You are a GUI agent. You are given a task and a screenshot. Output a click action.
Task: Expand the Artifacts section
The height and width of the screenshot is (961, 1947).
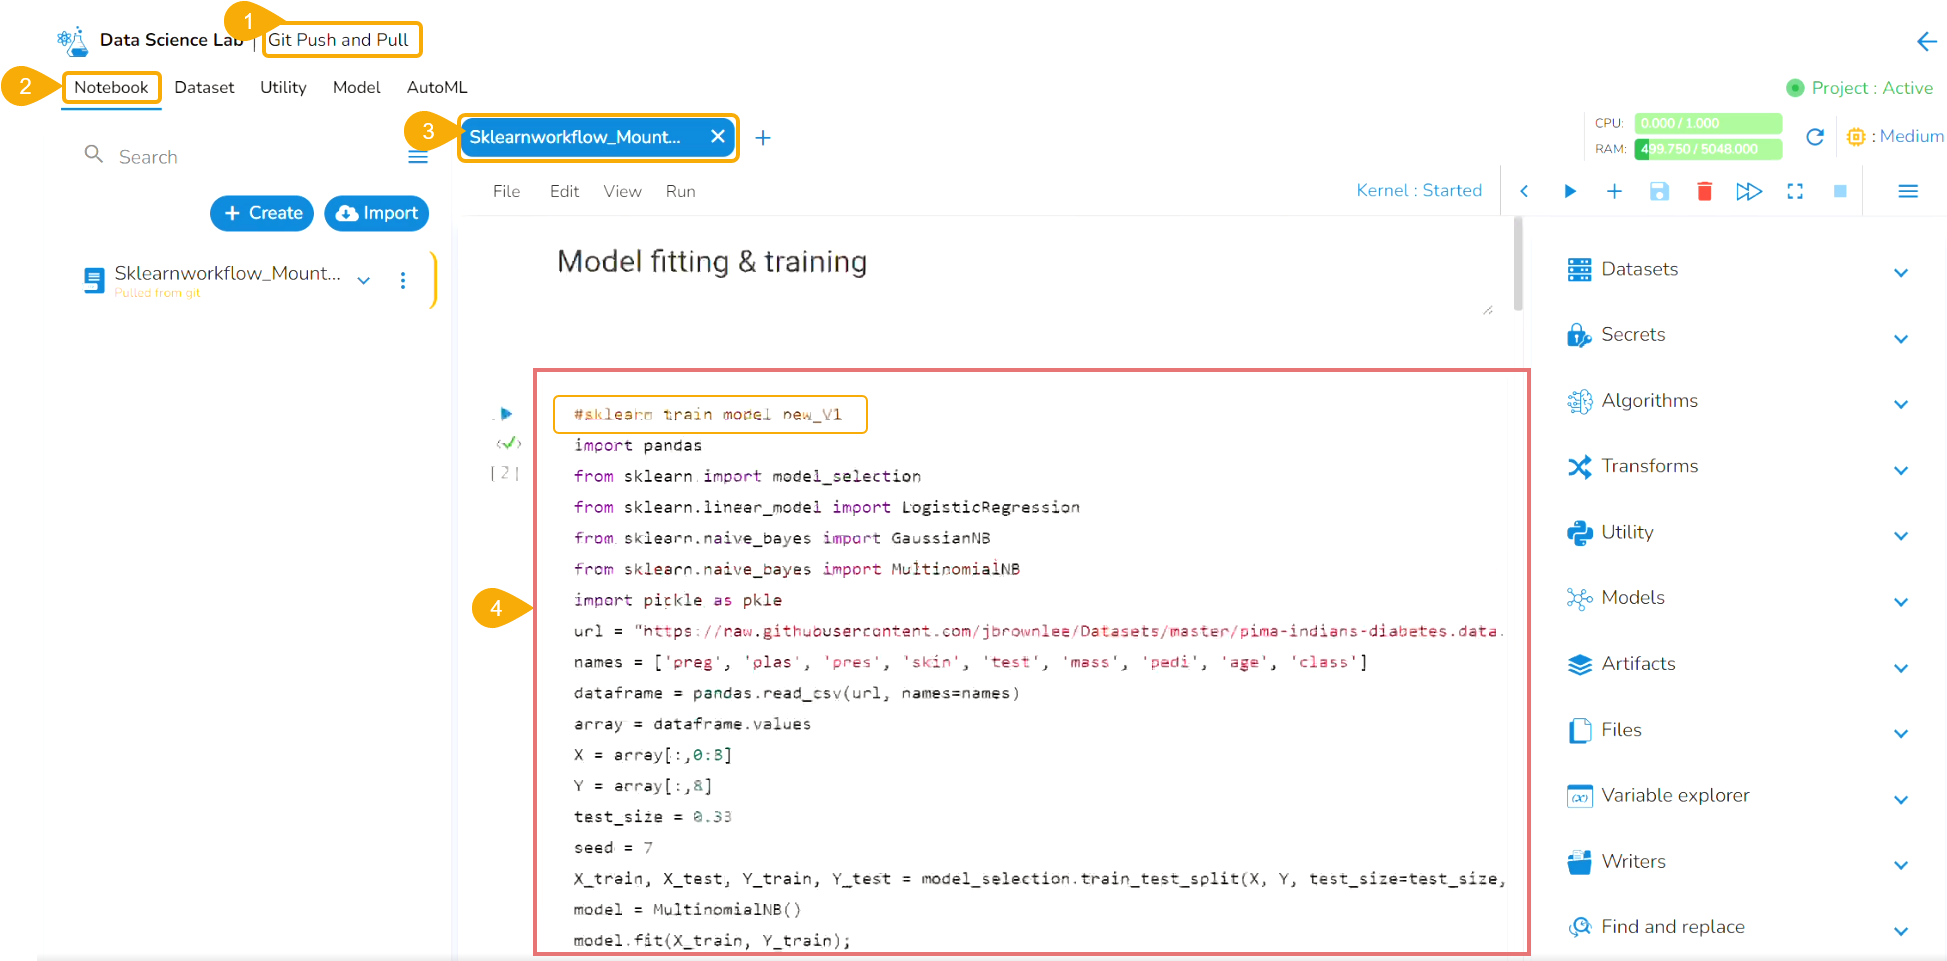tap(1901, 667)
